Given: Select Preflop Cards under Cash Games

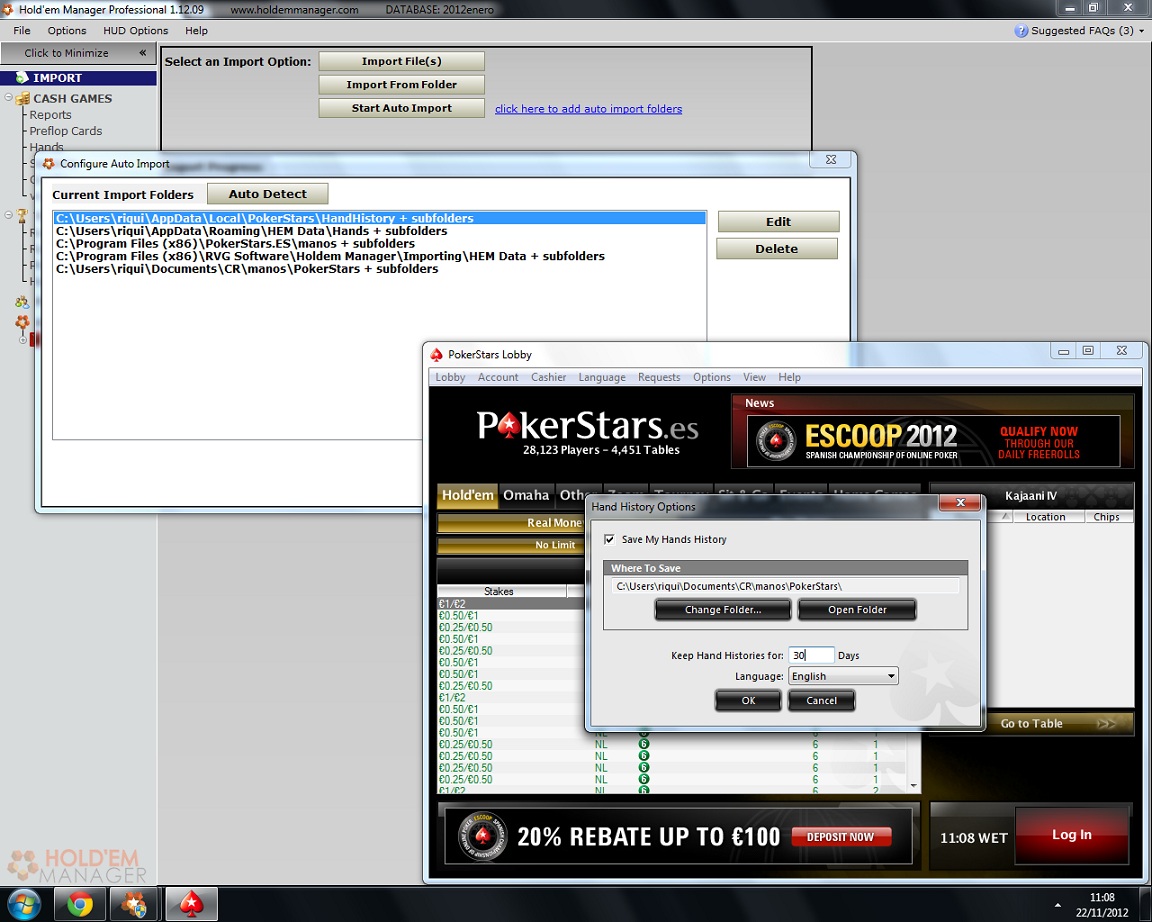Looking at the screenshot, I should click(x=65, y=131).
